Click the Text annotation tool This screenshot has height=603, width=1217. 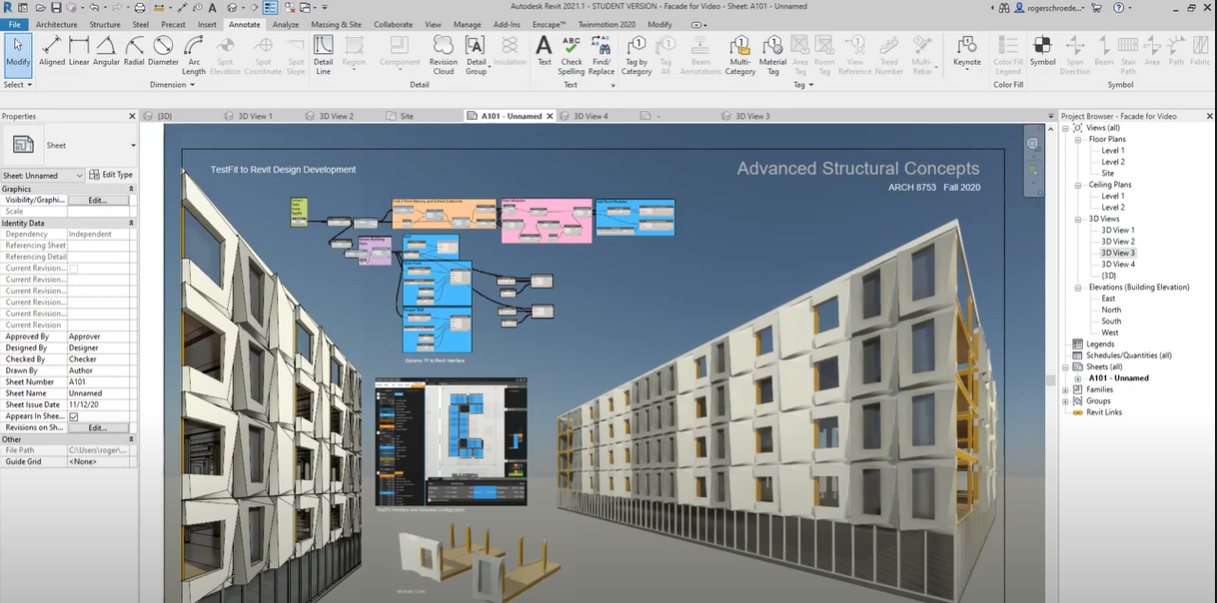(x=544, y=50)
